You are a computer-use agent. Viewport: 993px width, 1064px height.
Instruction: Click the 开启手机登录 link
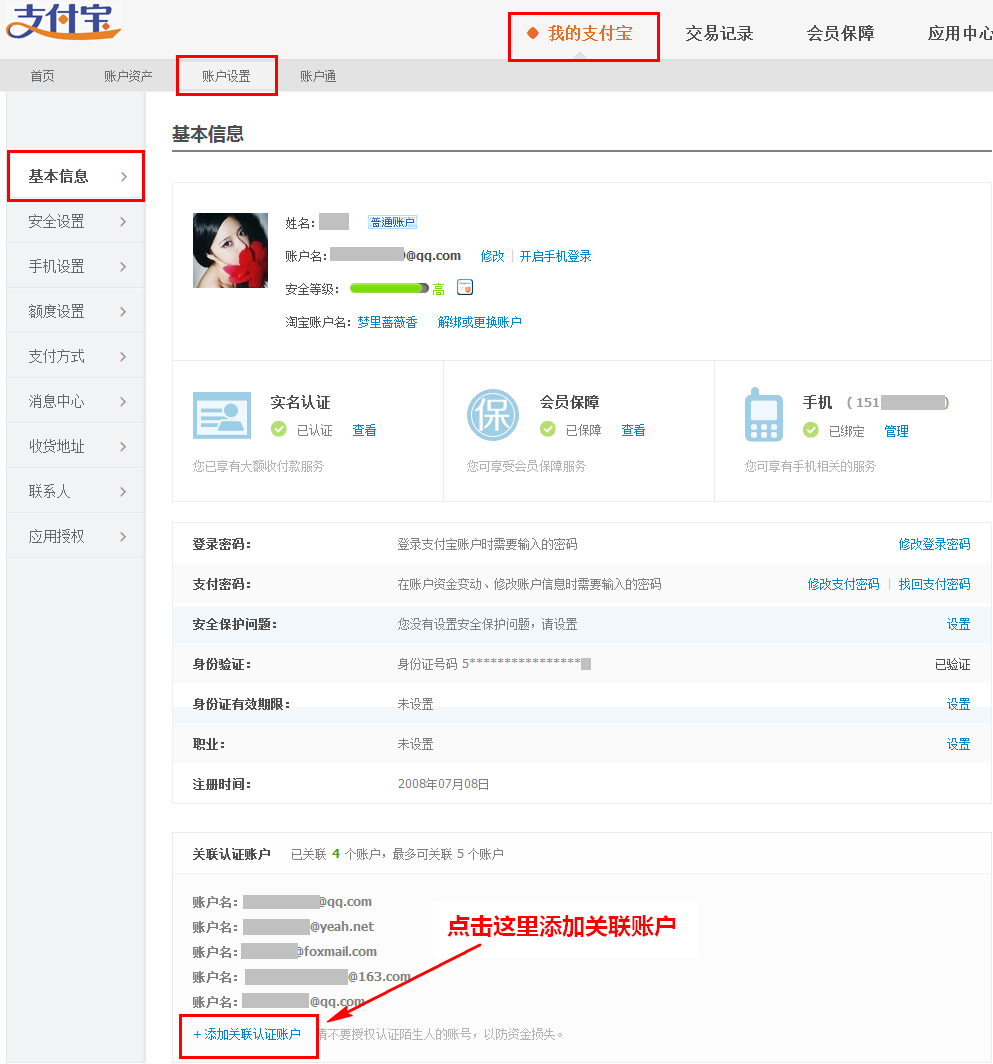click(x=555, y=256)
